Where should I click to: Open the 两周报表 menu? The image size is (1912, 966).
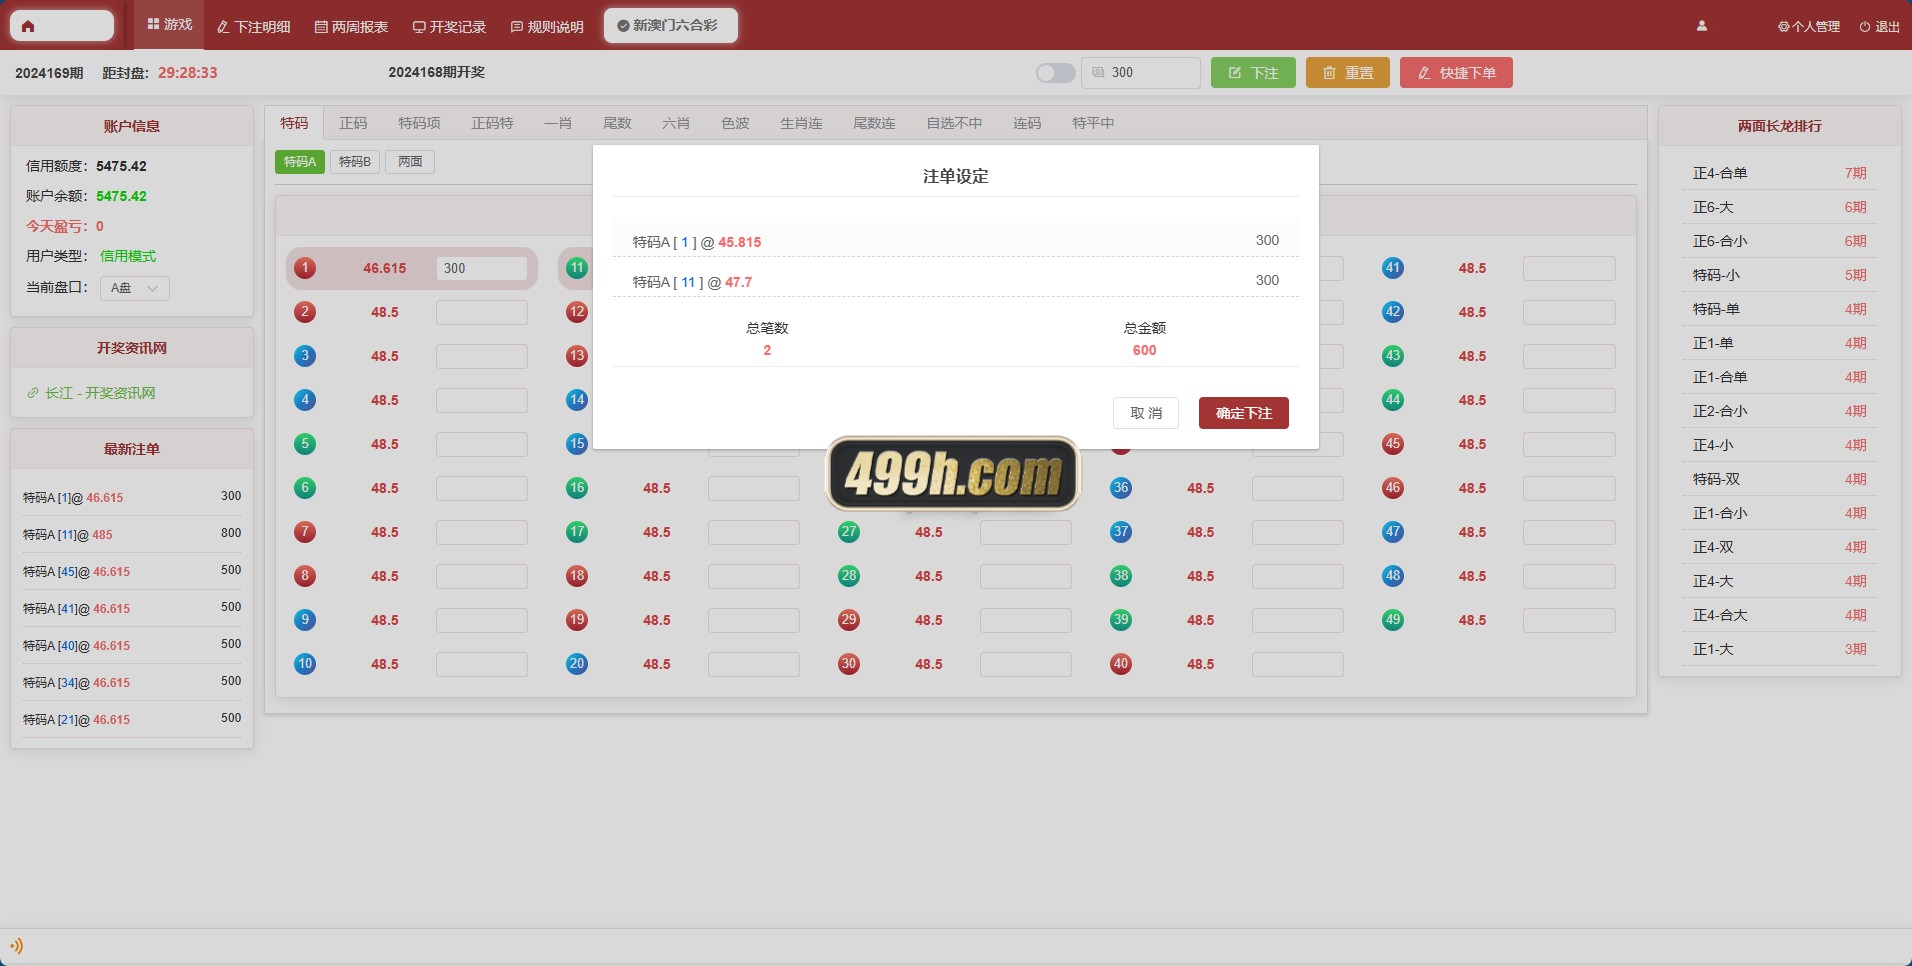point(351,26)
